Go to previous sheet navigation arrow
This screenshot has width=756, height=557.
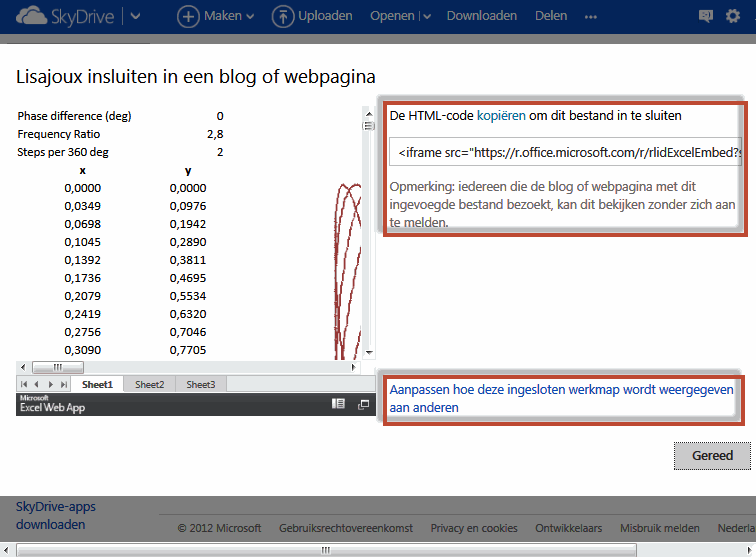pos(37,384)
